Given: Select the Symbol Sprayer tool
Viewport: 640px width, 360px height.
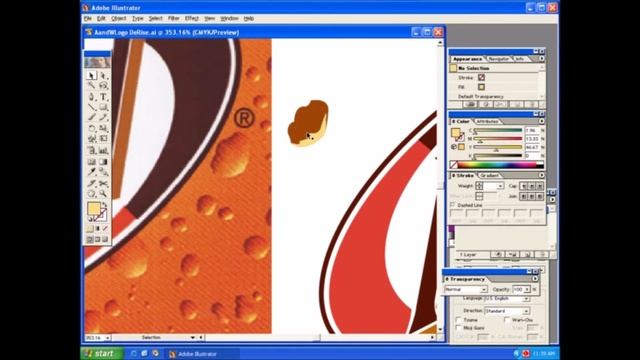Looking at the screenshot, I should pyautogui.click(x=92, y=151).
